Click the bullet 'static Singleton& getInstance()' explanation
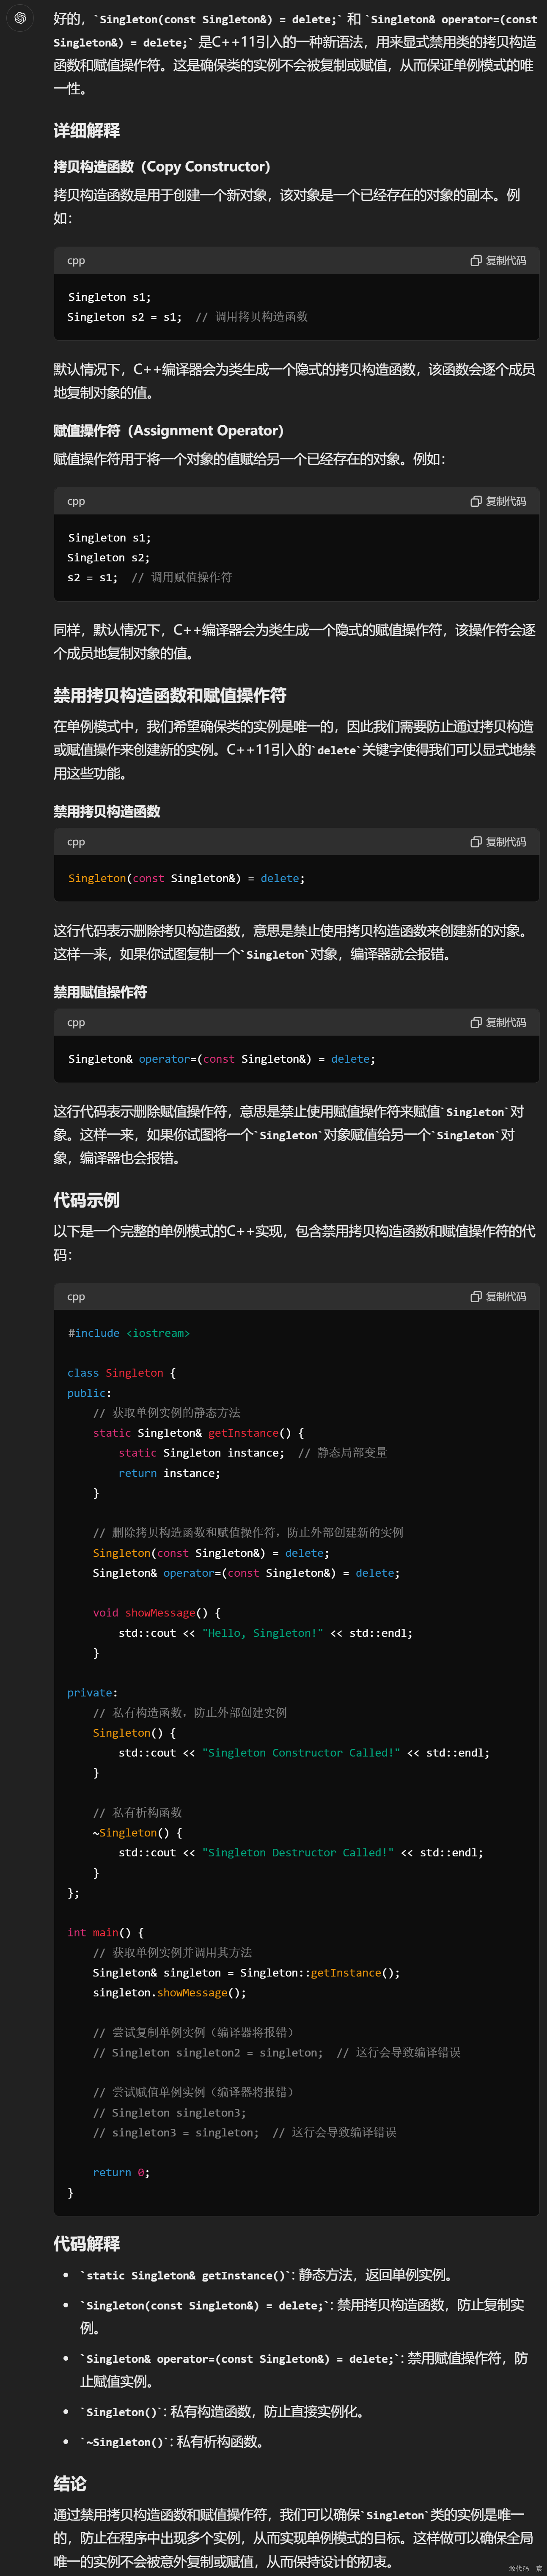Viewport: 547px width, 2576px height. [x=268, y=2275]
